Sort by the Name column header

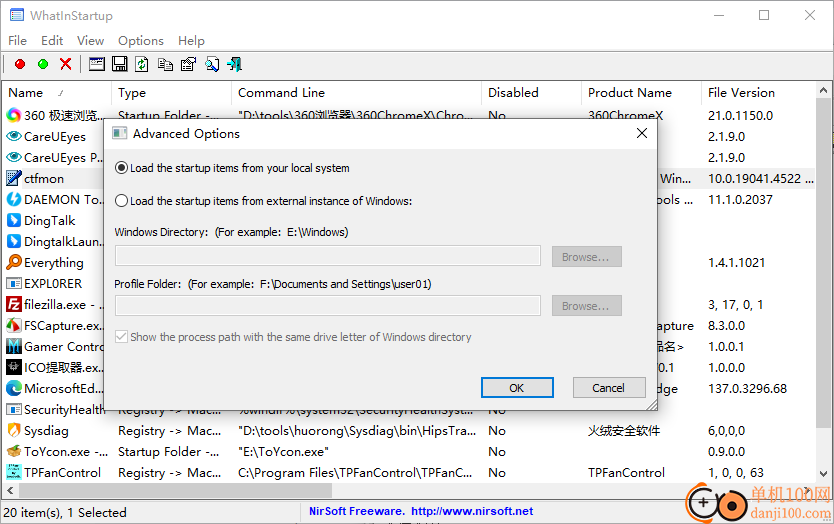56,93
